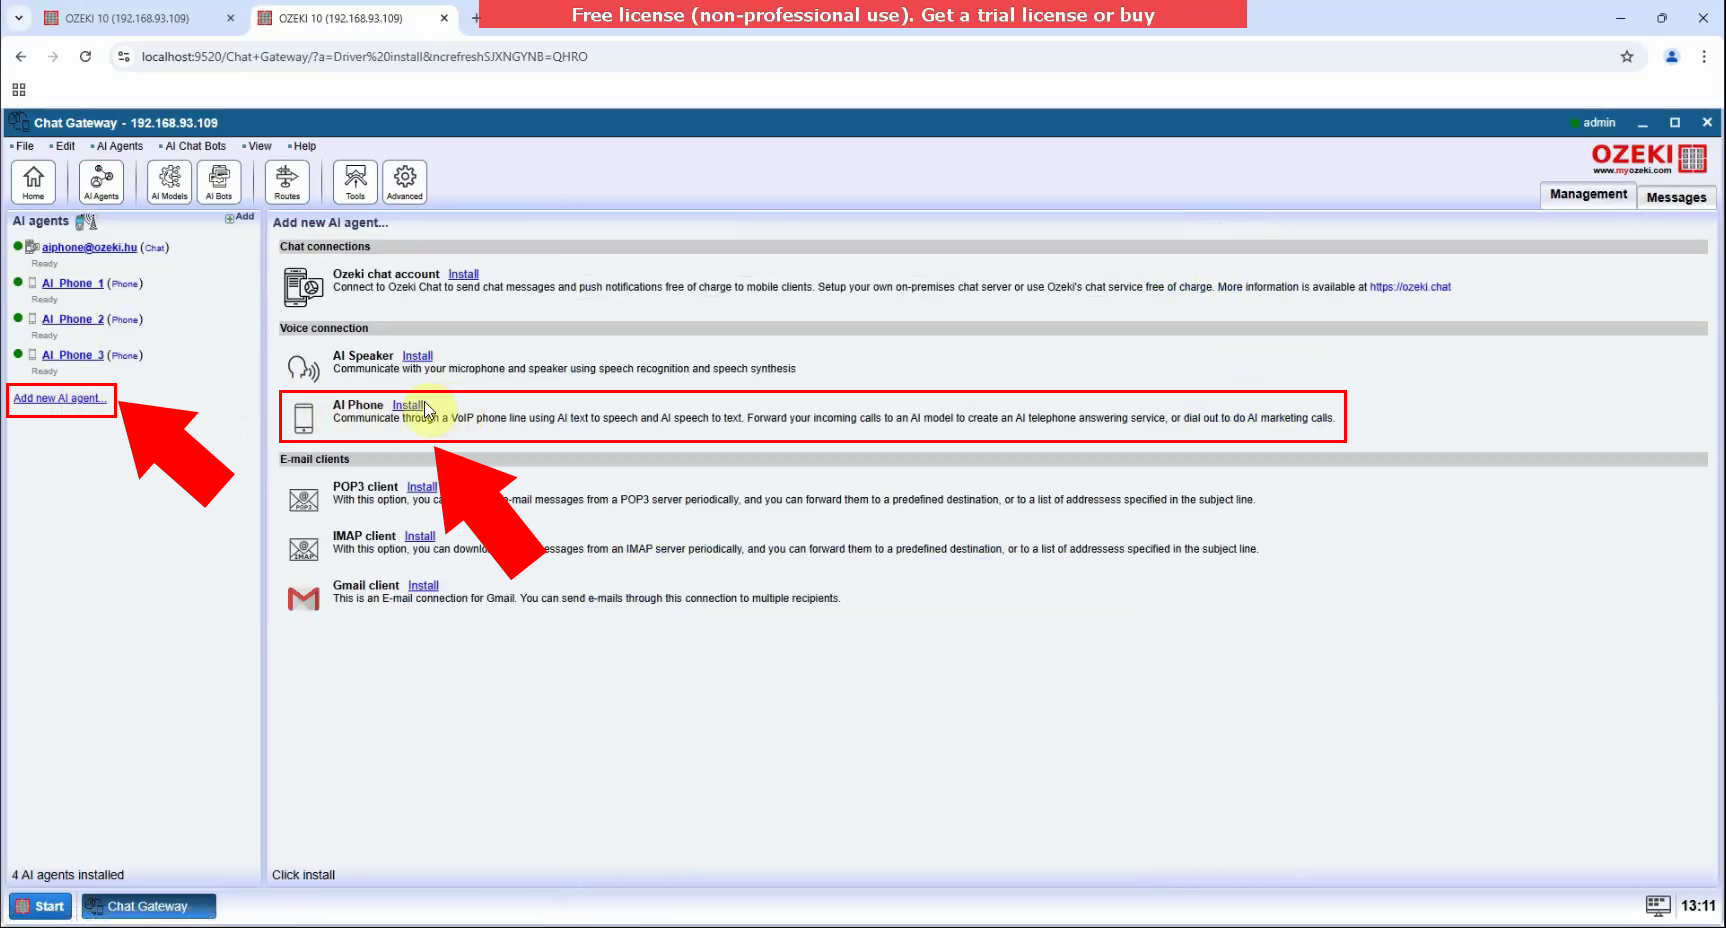The image size is (1726, 928).
Task: Open the AI Agents menu
Action: coord(117,146)
